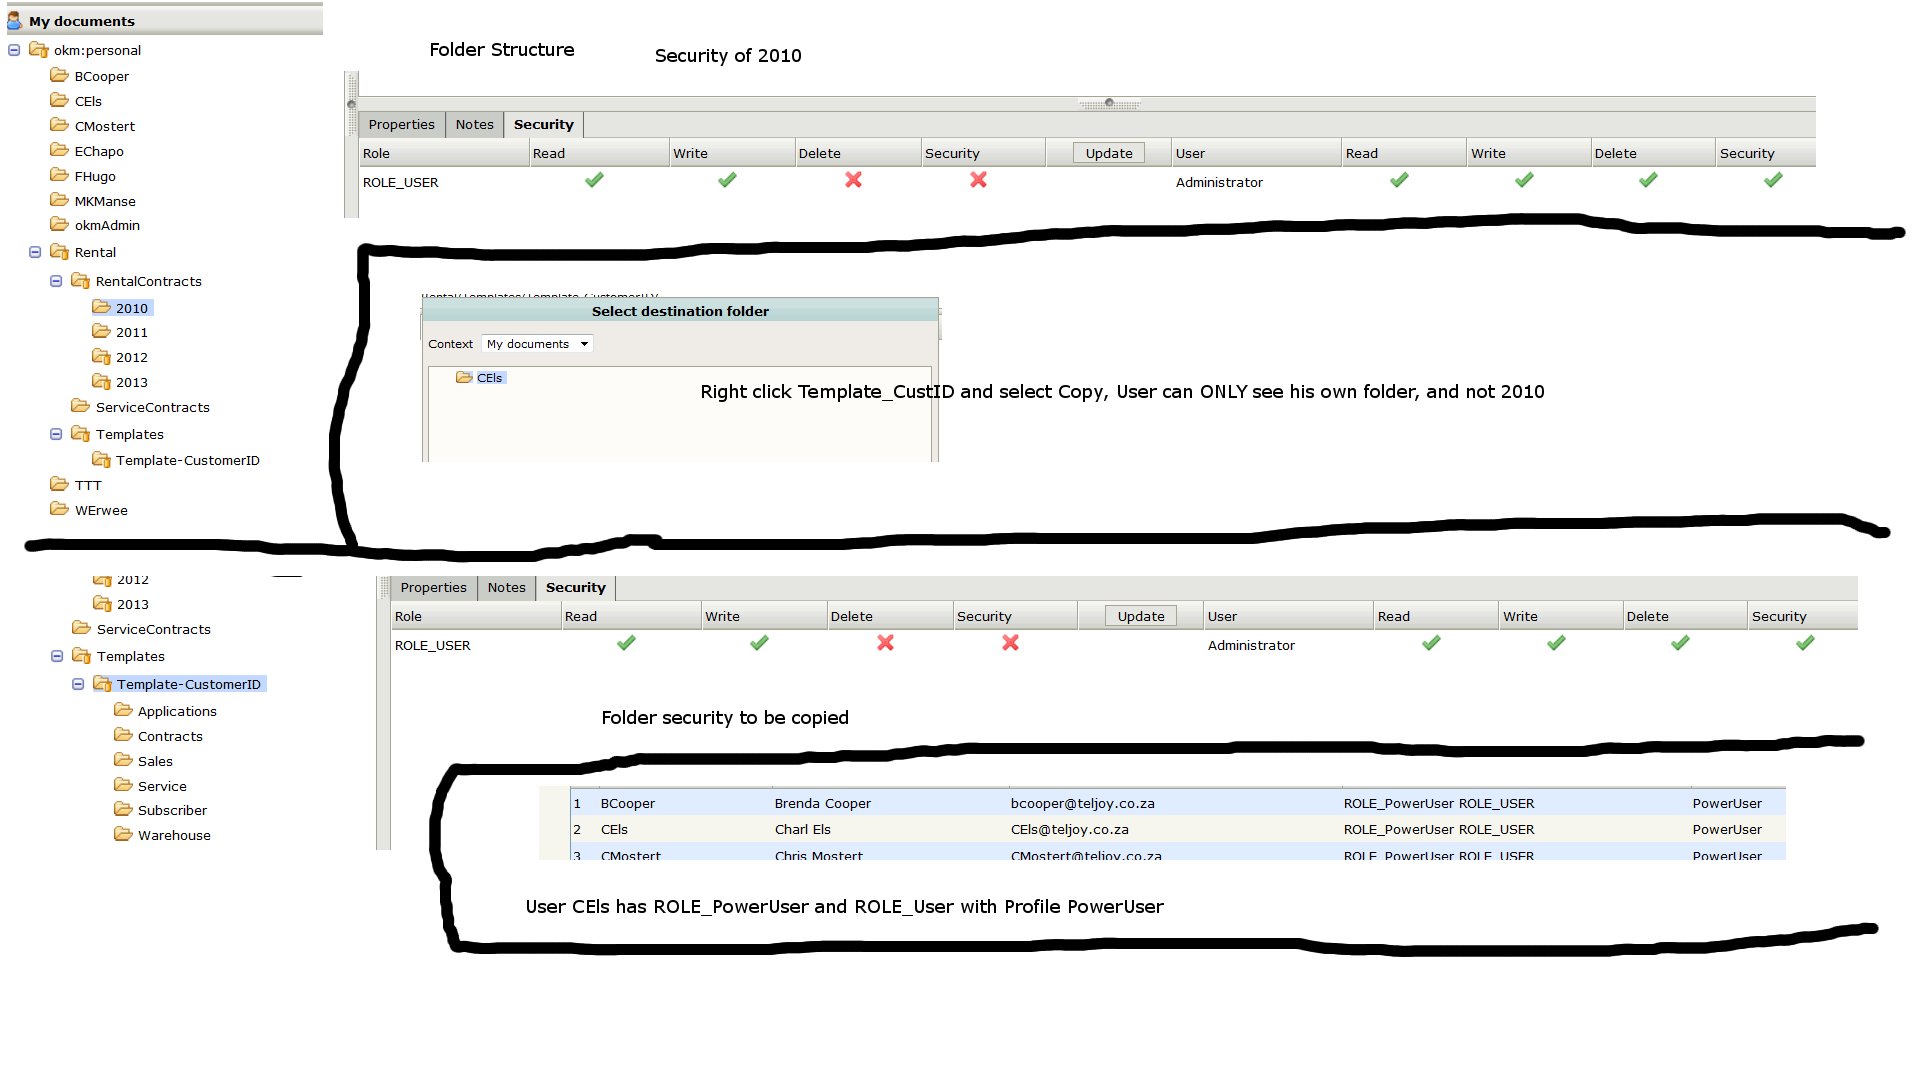Click the horizontal splitter handle above tabs
This screenshot has height=1080, width=1920.
coord(1108,103)
